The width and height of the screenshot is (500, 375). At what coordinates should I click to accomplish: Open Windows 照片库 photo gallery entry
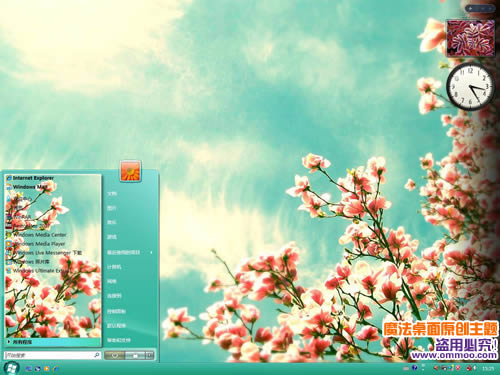[x=28, y=262]
